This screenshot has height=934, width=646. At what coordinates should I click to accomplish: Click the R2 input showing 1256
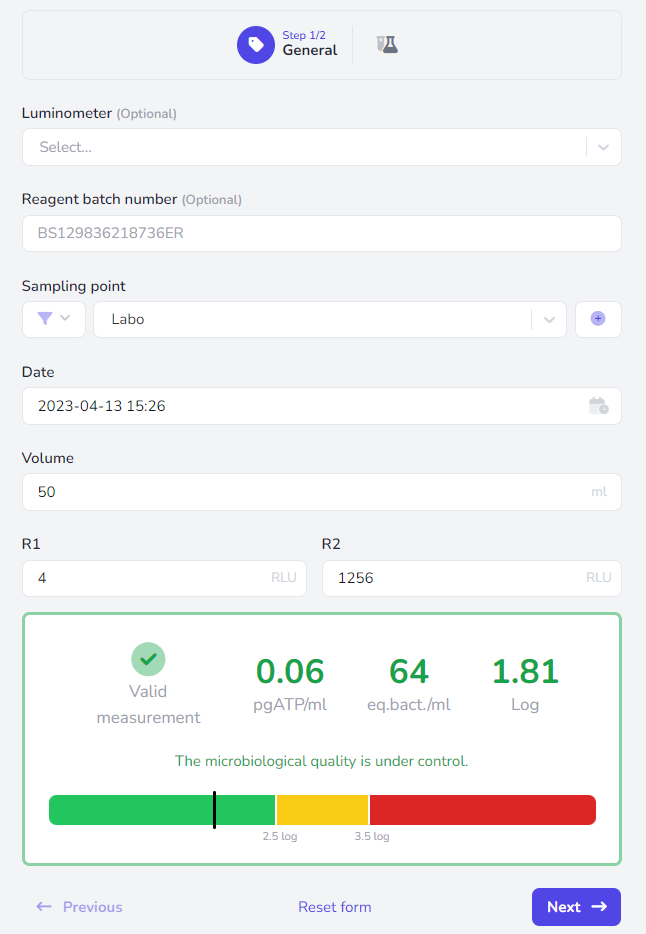(472, 578)
